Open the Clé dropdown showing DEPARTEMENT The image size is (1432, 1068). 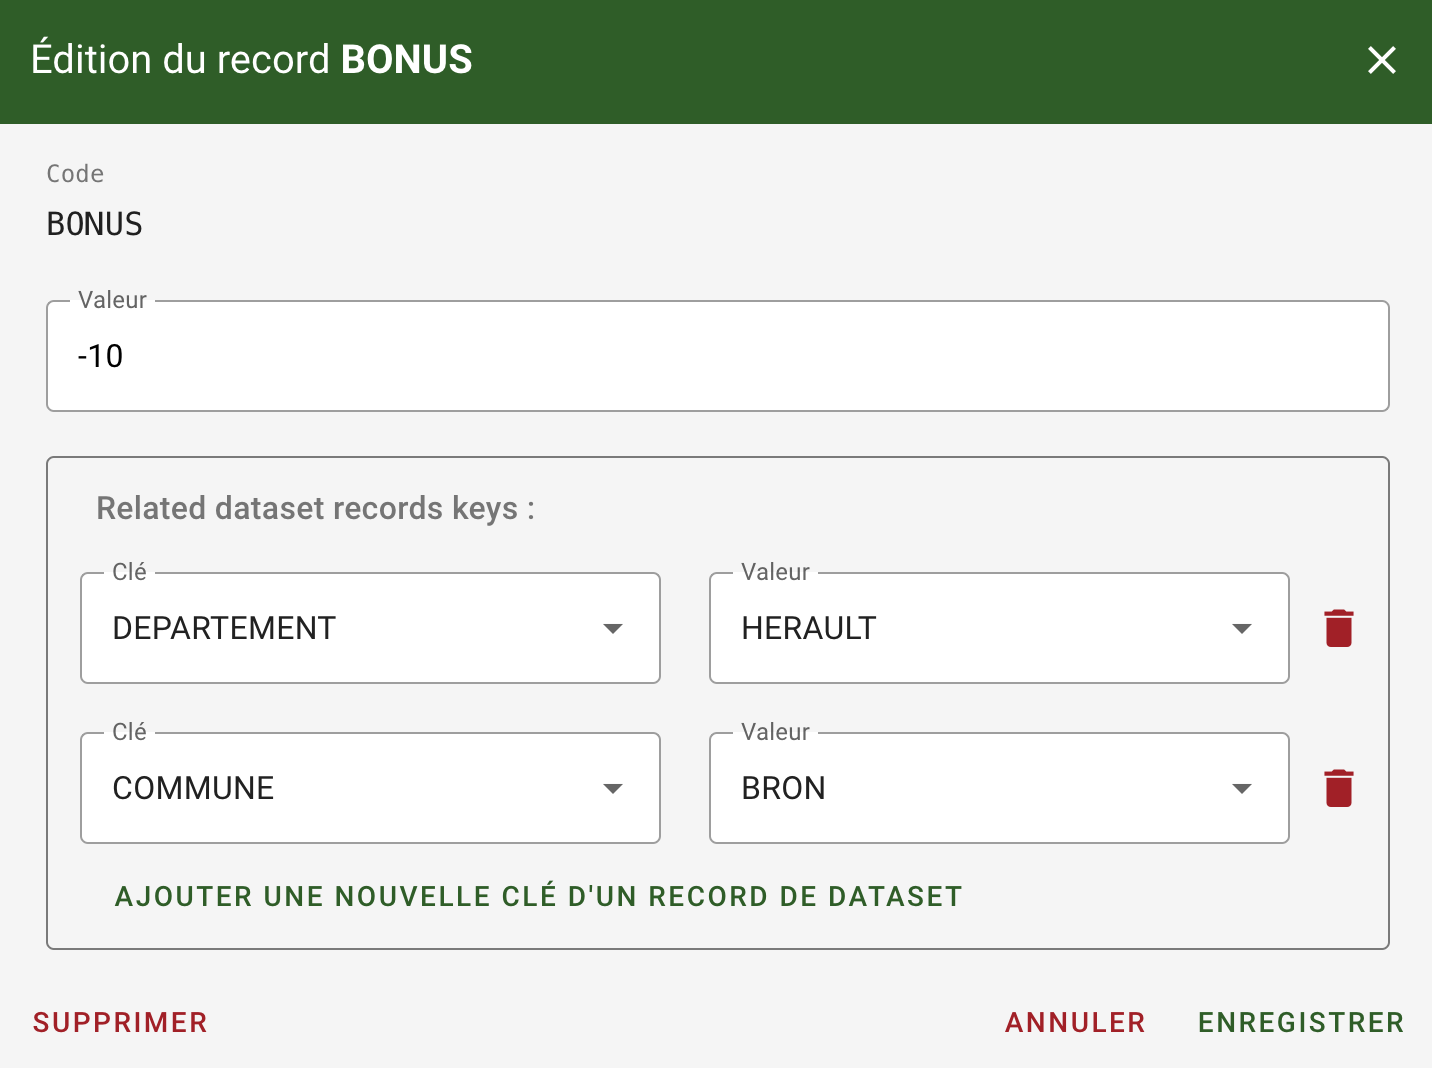tap(350, 628)
